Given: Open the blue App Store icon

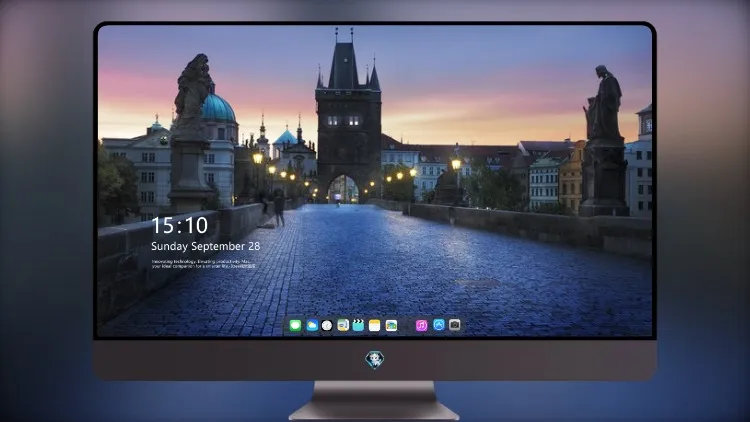Looking at the screenshot, I should click(439, 325).
